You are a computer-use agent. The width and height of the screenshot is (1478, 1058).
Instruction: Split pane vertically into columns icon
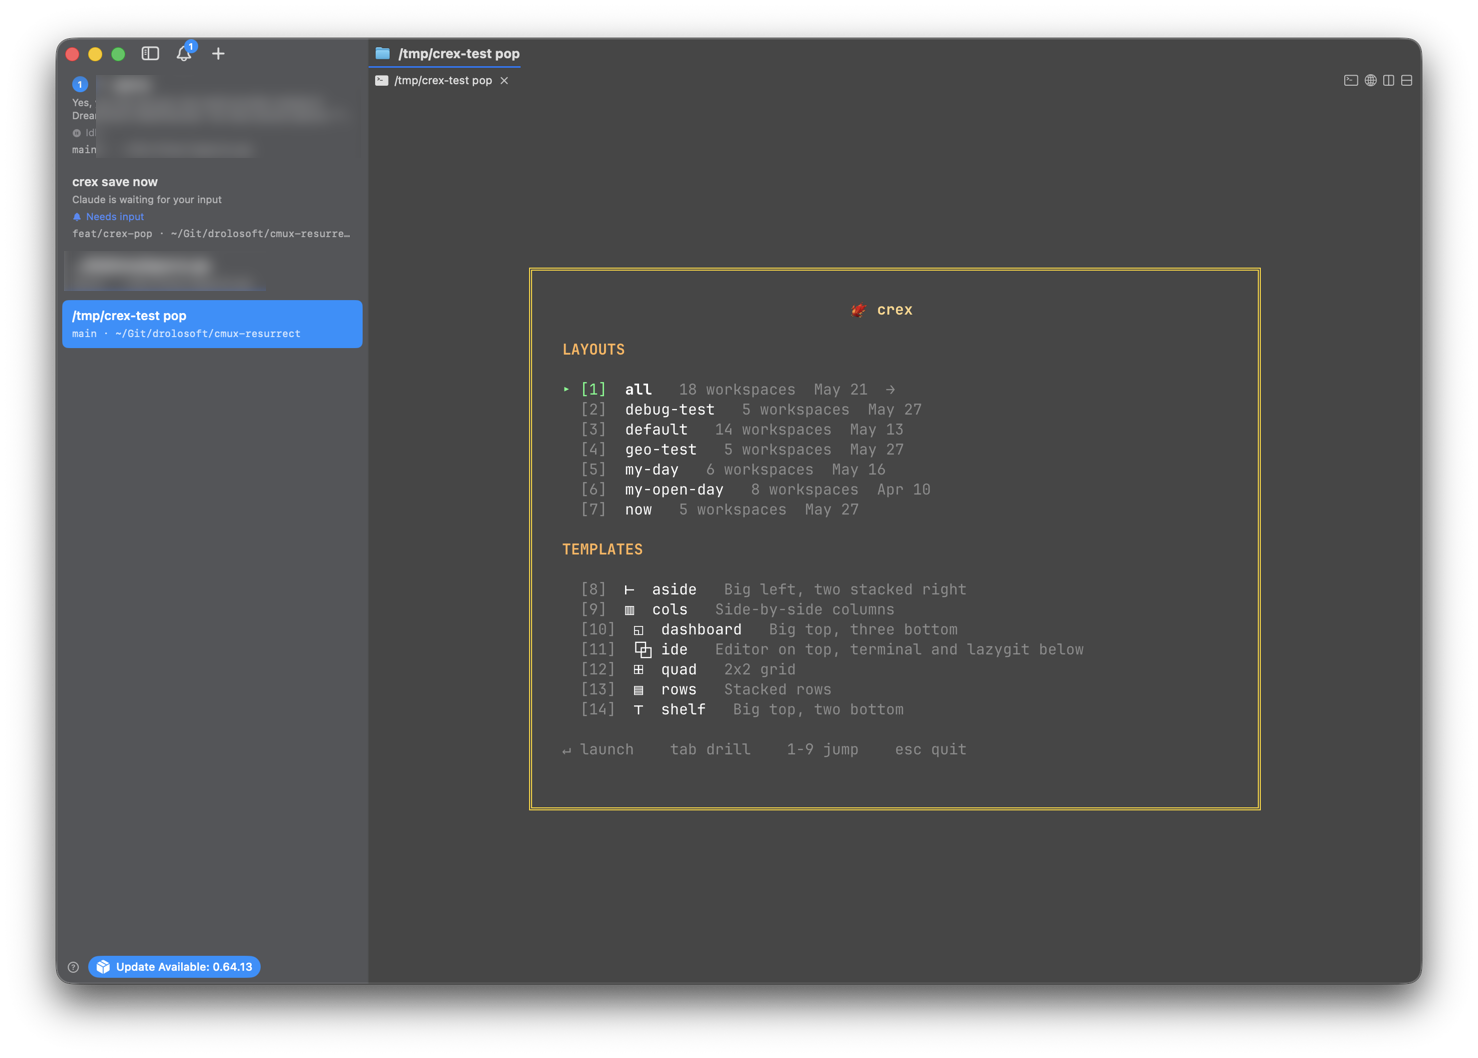point(1388,80)
